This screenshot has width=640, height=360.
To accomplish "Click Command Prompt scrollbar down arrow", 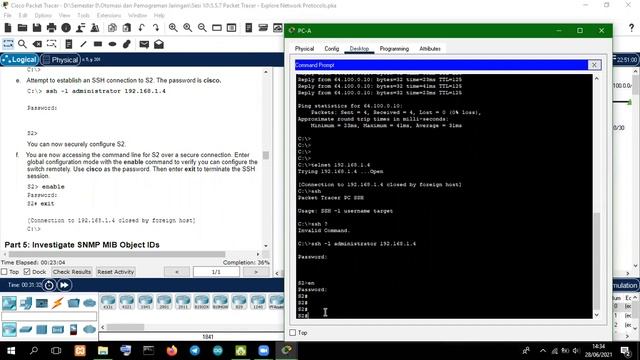I will [x=597, y=315].
